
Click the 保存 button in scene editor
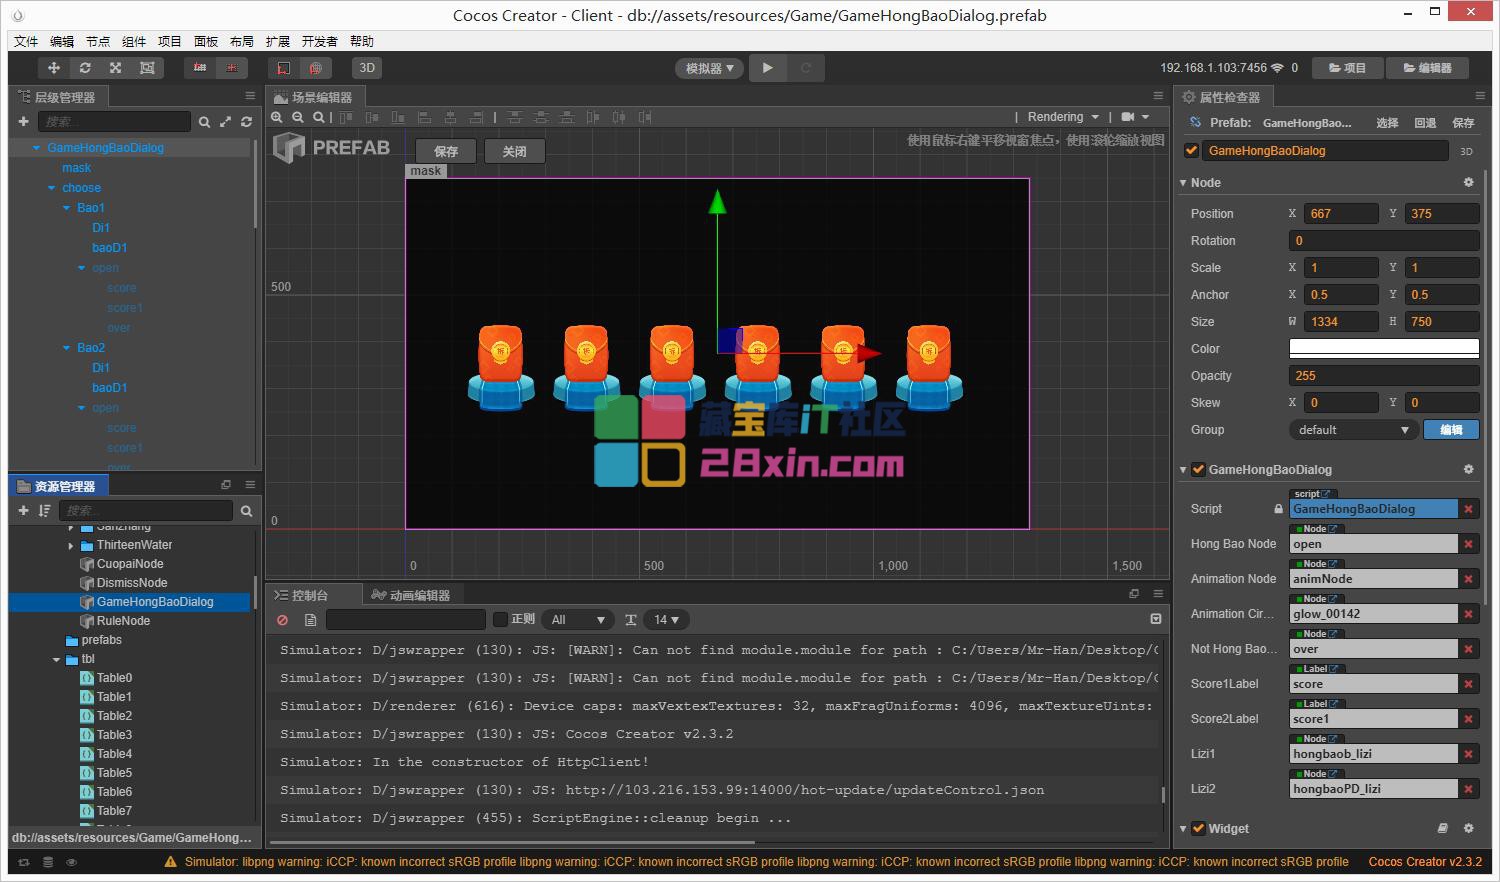tap(446, 151)
